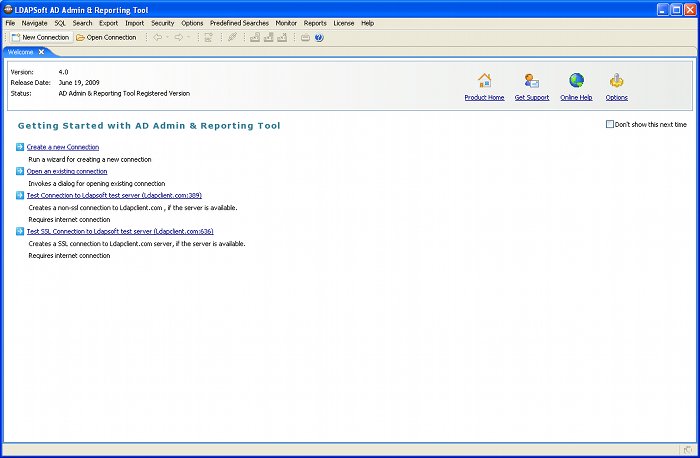
Task: Open the Predefined Searches menu
Action: tap(239, 22)
